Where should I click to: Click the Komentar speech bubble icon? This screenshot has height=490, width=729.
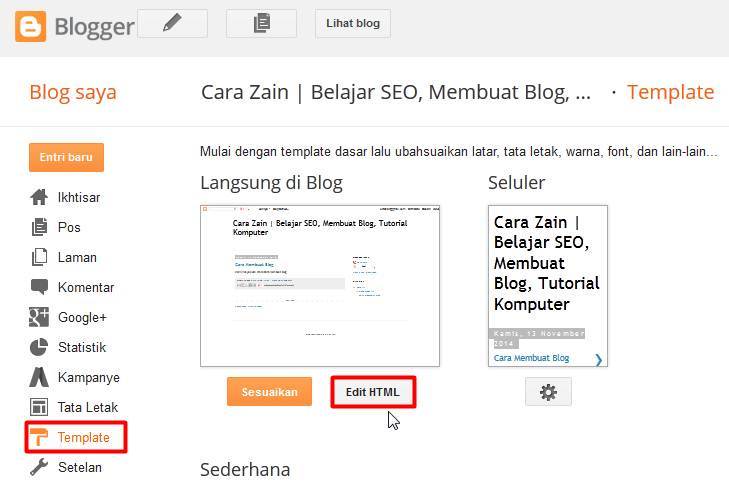(x=39, y=287)
